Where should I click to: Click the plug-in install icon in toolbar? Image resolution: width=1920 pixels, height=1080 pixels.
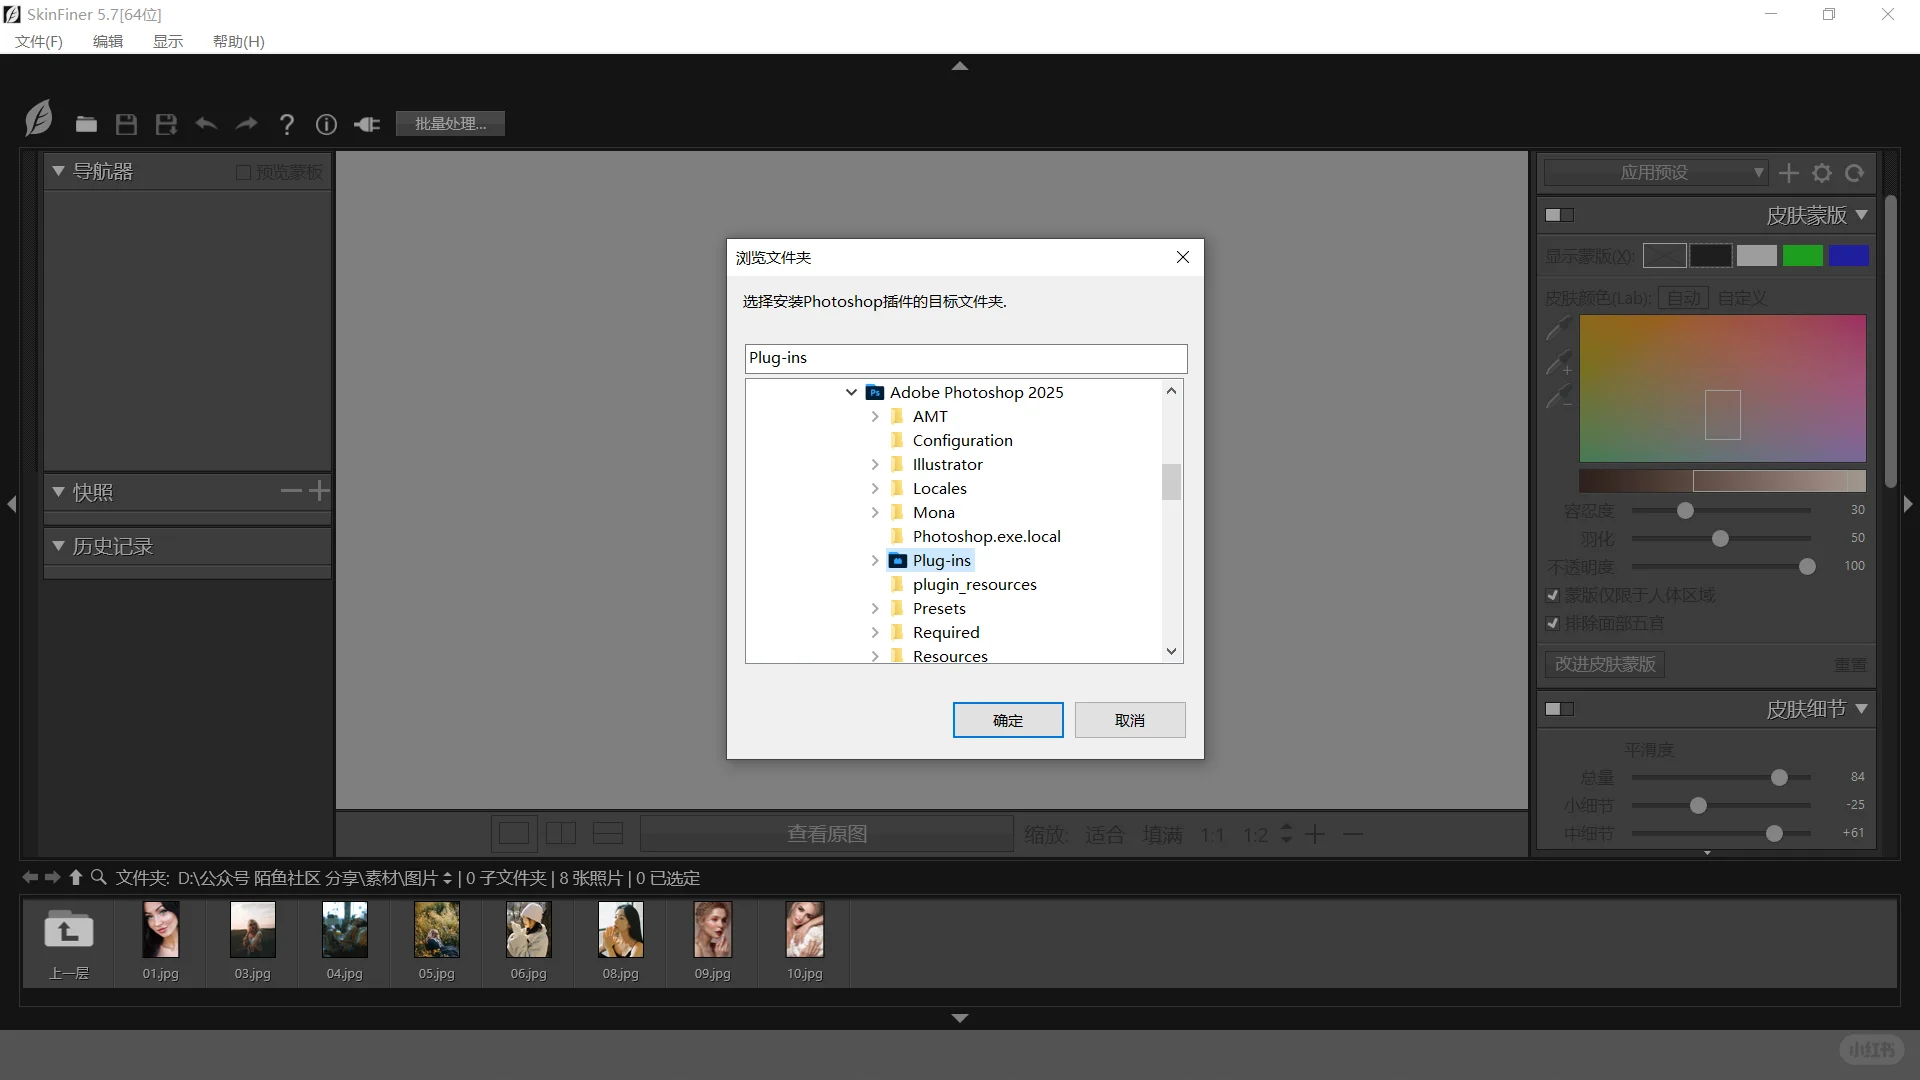(367, 124)
